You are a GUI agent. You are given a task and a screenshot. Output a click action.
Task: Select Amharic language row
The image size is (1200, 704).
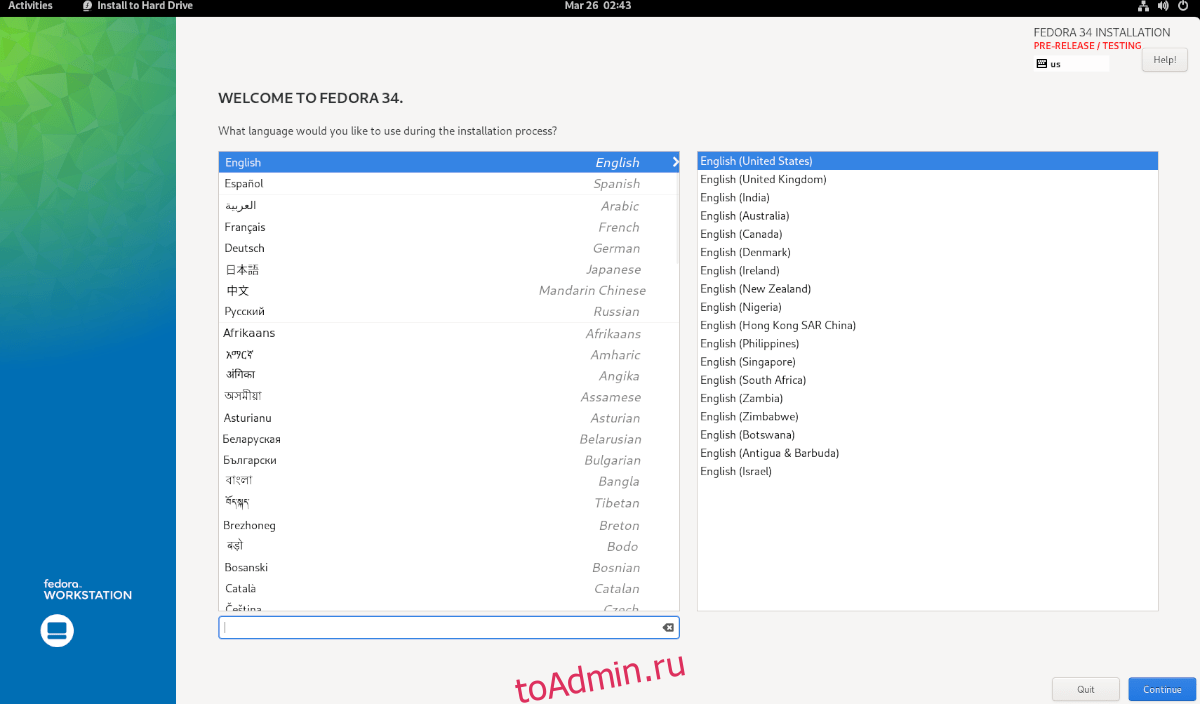pos(448,355)
